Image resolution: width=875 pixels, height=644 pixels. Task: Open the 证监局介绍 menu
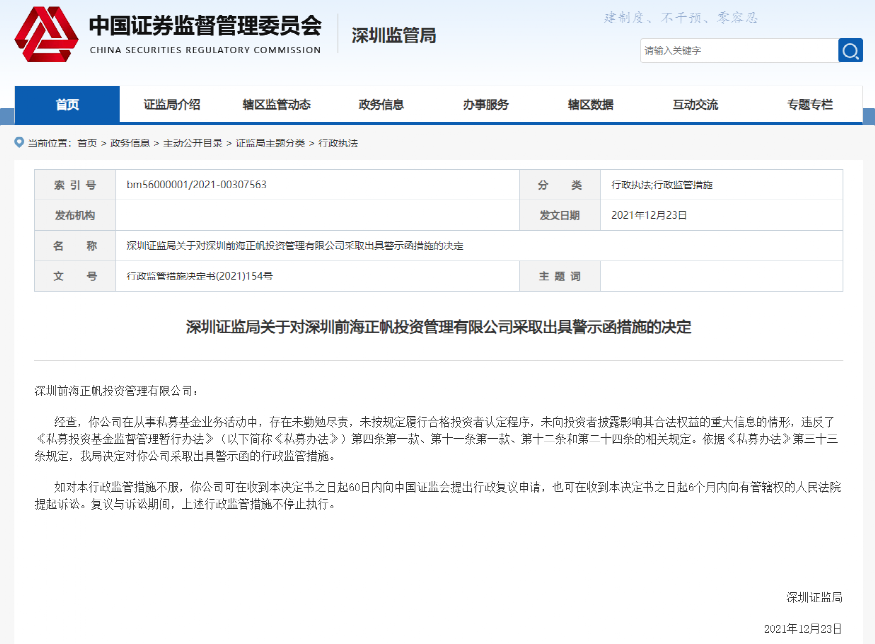(x=172, y=104)
